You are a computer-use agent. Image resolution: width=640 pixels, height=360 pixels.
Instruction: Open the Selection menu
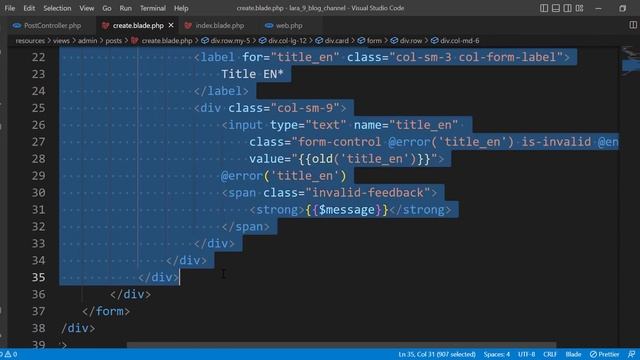coord(57,8)
